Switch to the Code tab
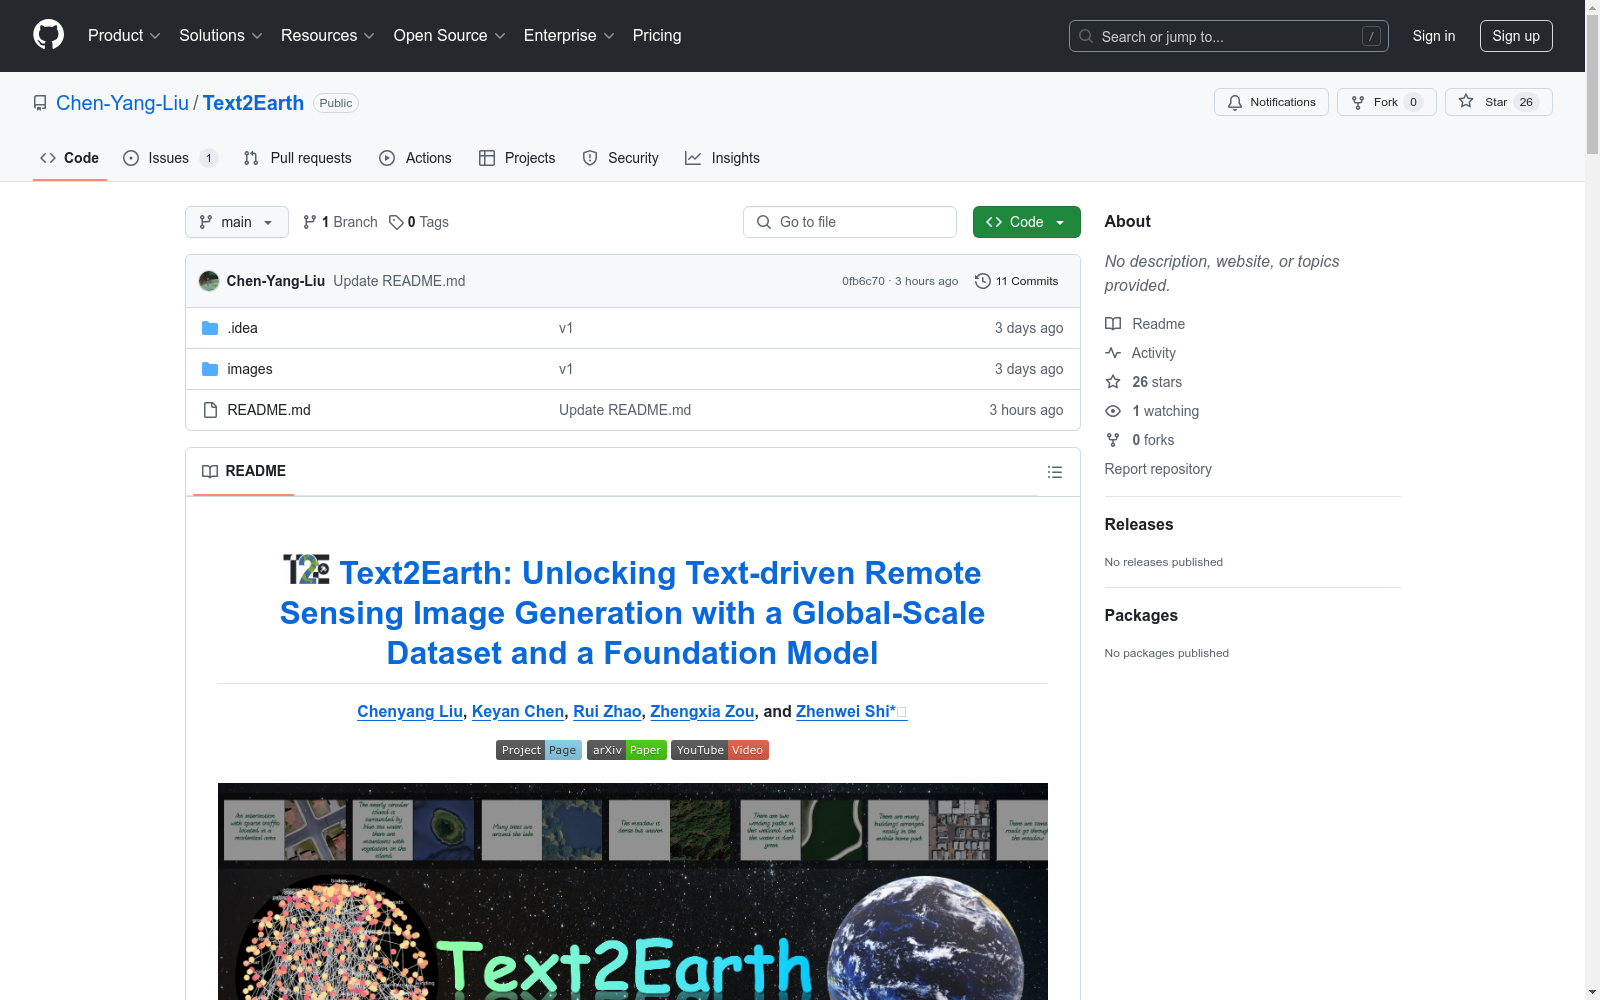This screenshot has height=1000, width=1600. (70, 158)
